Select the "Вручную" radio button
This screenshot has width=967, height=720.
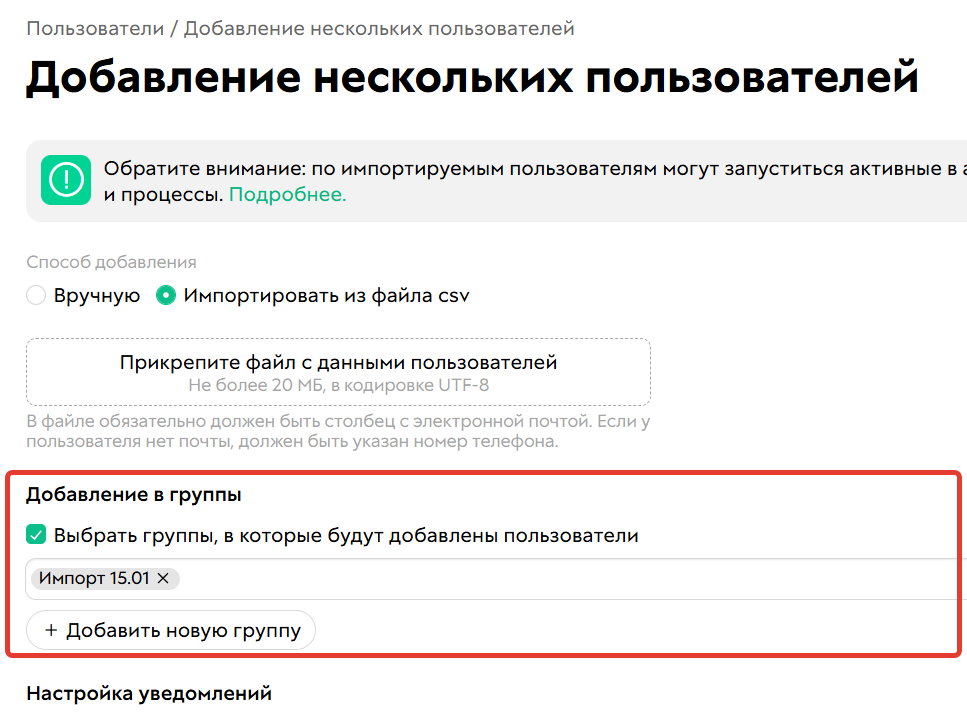tap(36, 295)
